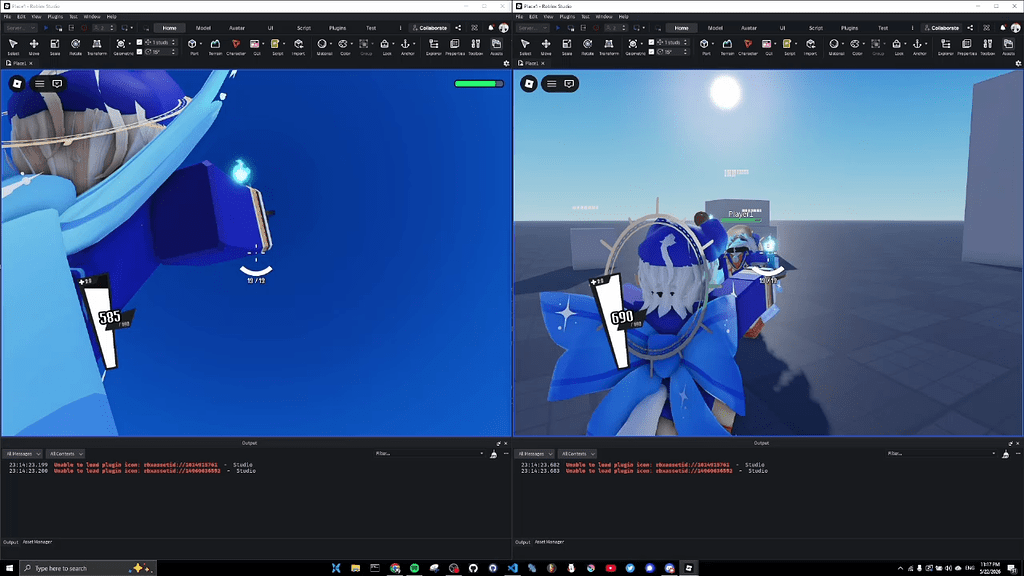Open Assets panel in left Studio window
Image resolution: width=1024 pixels, height=576 pixels.
pos(496,46)
